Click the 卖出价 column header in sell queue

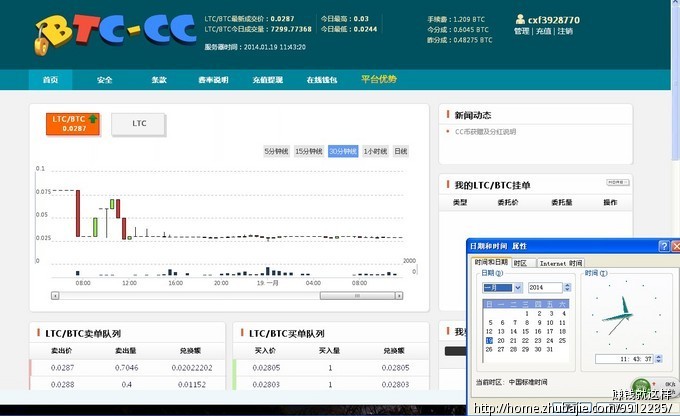tap(62, 350)
